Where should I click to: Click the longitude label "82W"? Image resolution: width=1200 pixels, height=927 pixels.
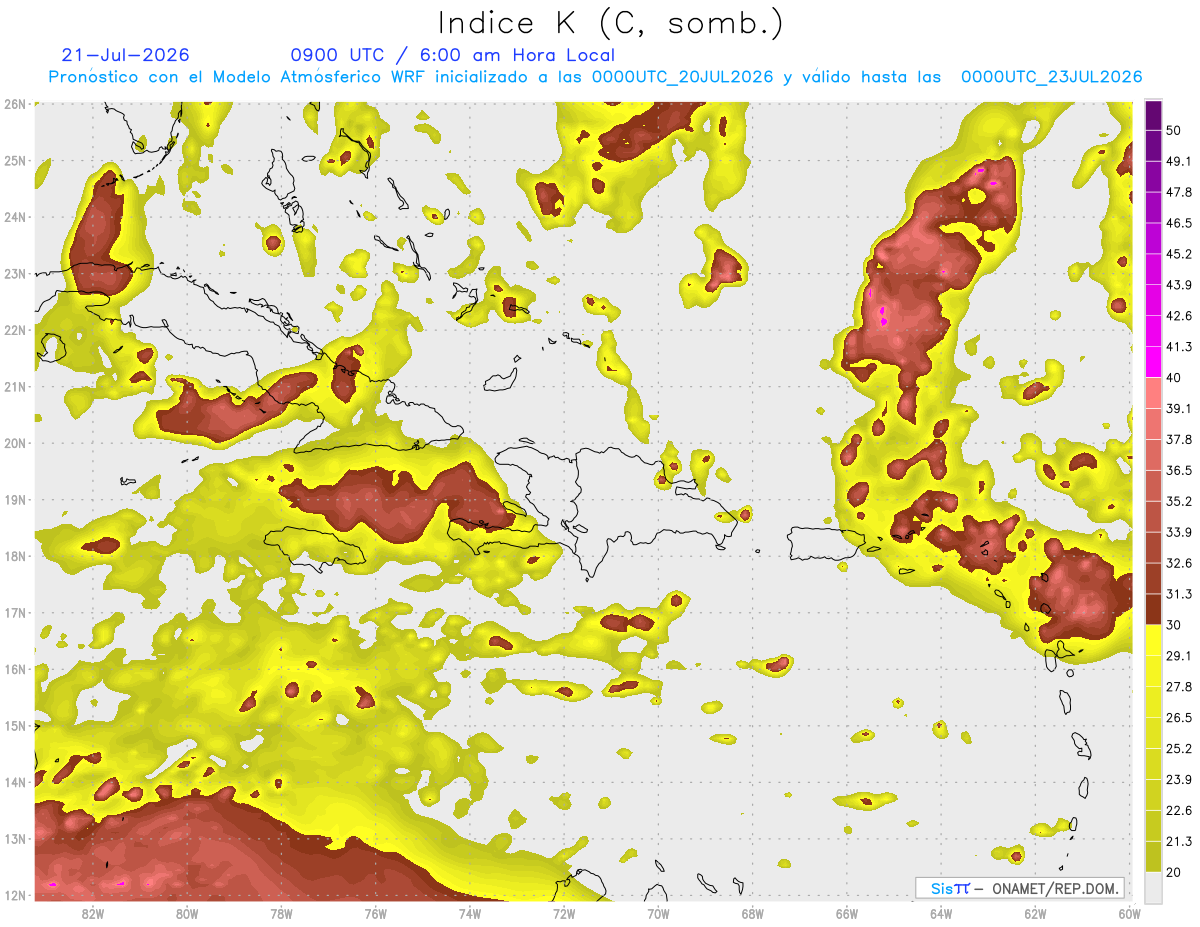[93, 914]
